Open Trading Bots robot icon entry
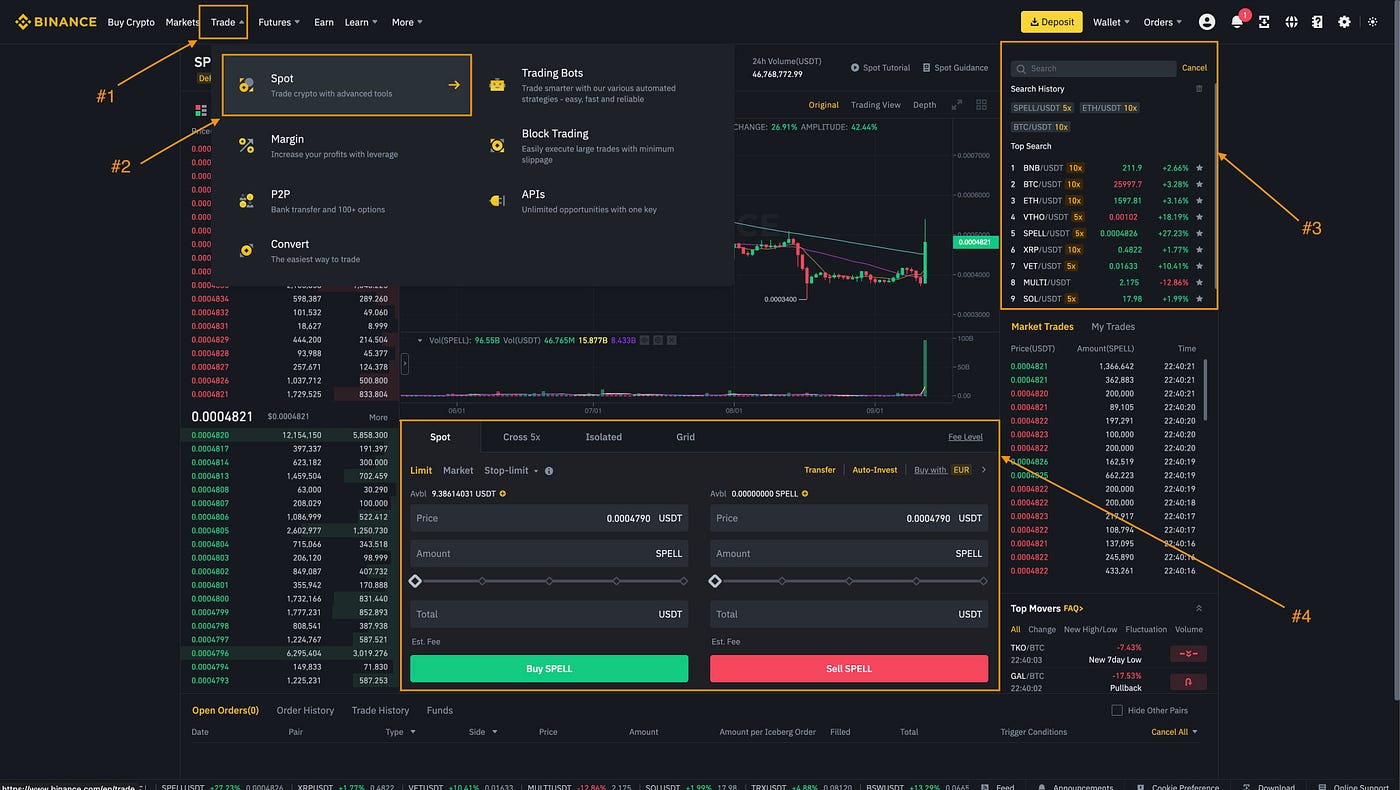This screenshot has width=1400, height=790. point(497,85)
